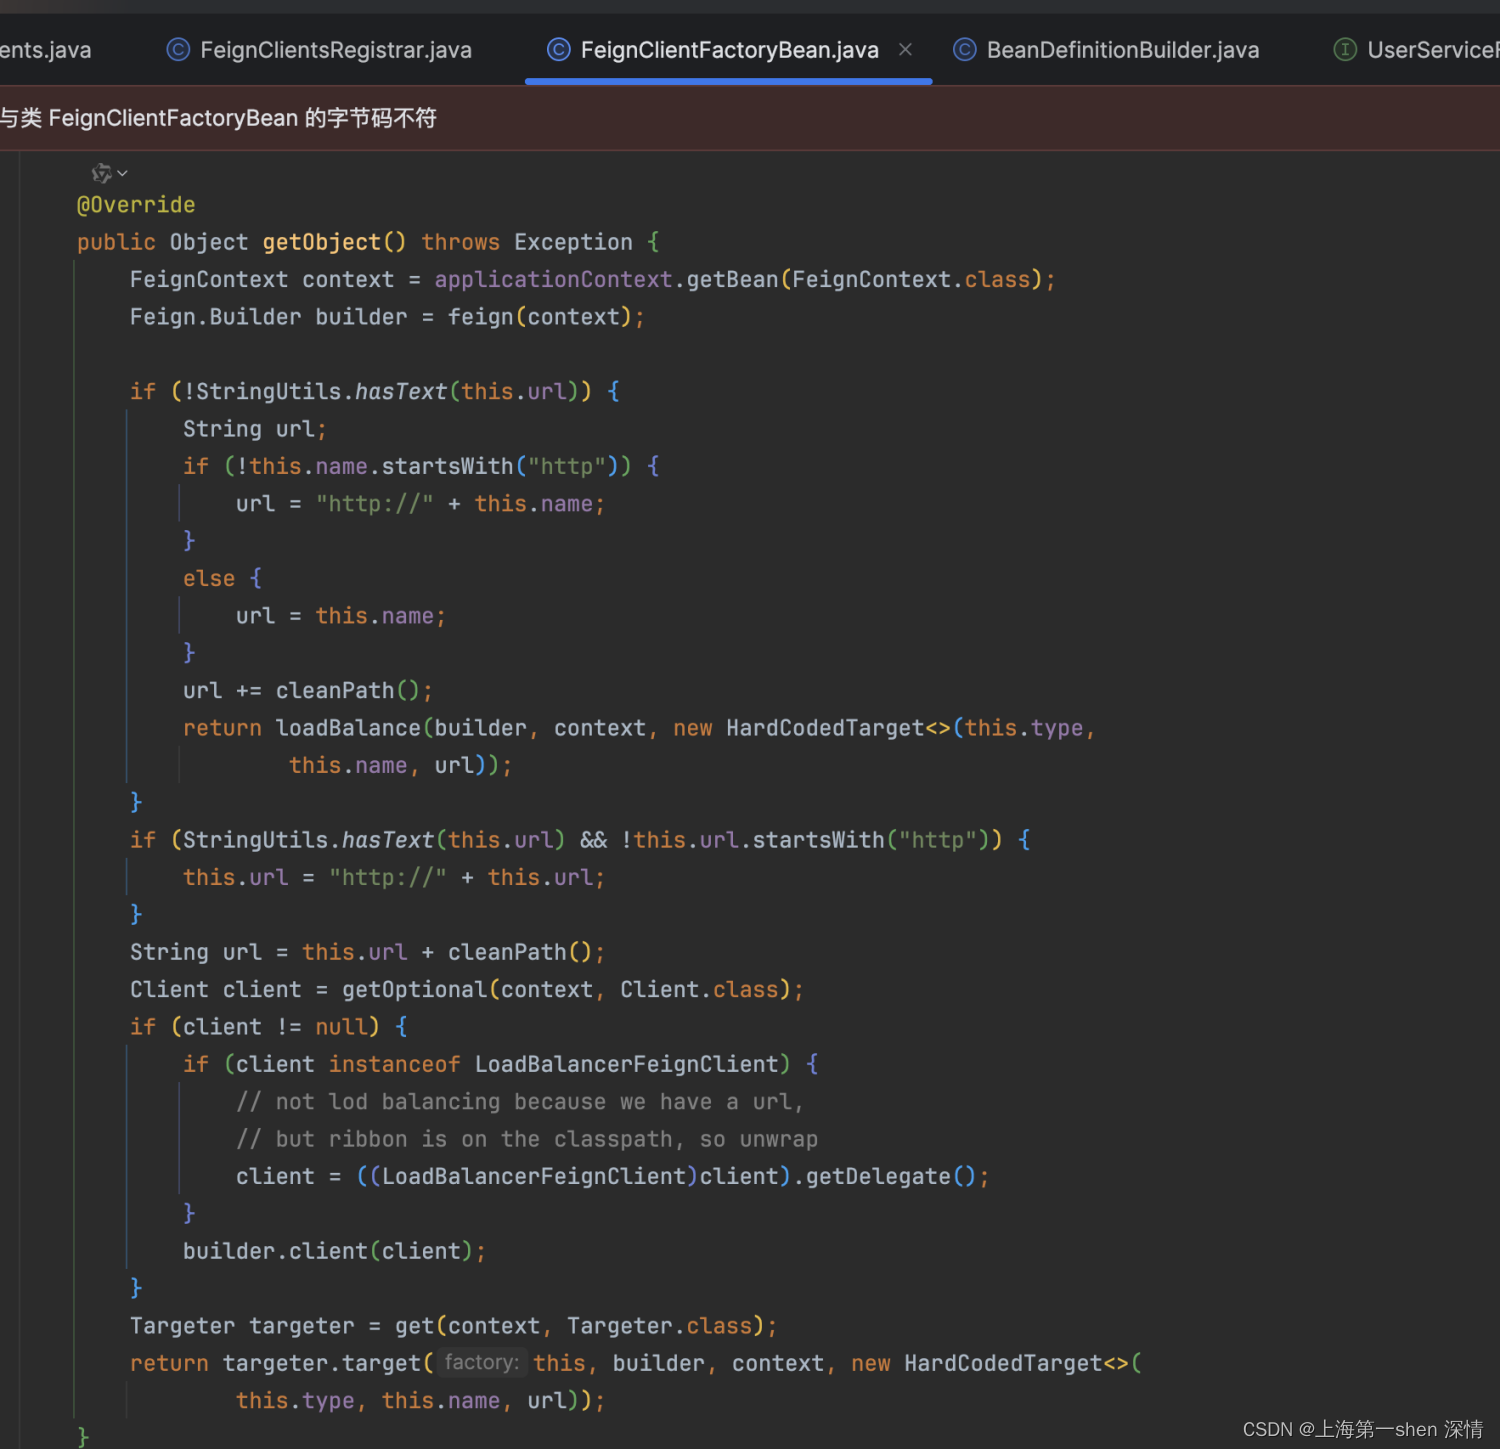Click the getOptional method call

(x=414, y=990)
